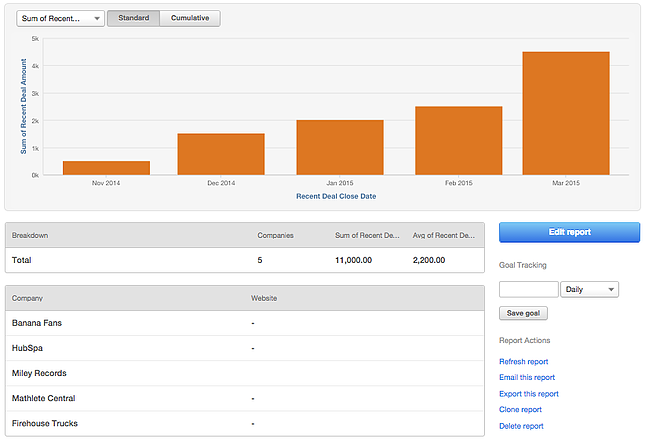Open the Banana Fans company row

pyautogui.click(x=39, y=323)
